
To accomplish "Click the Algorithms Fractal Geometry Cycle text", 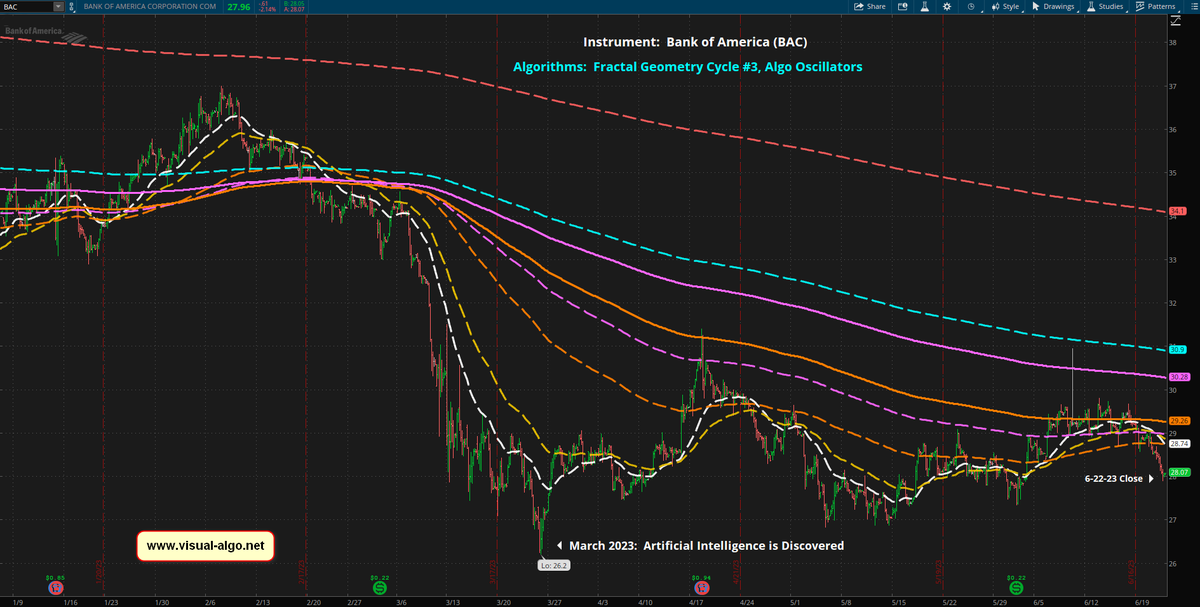I will (x=688, y=67).
